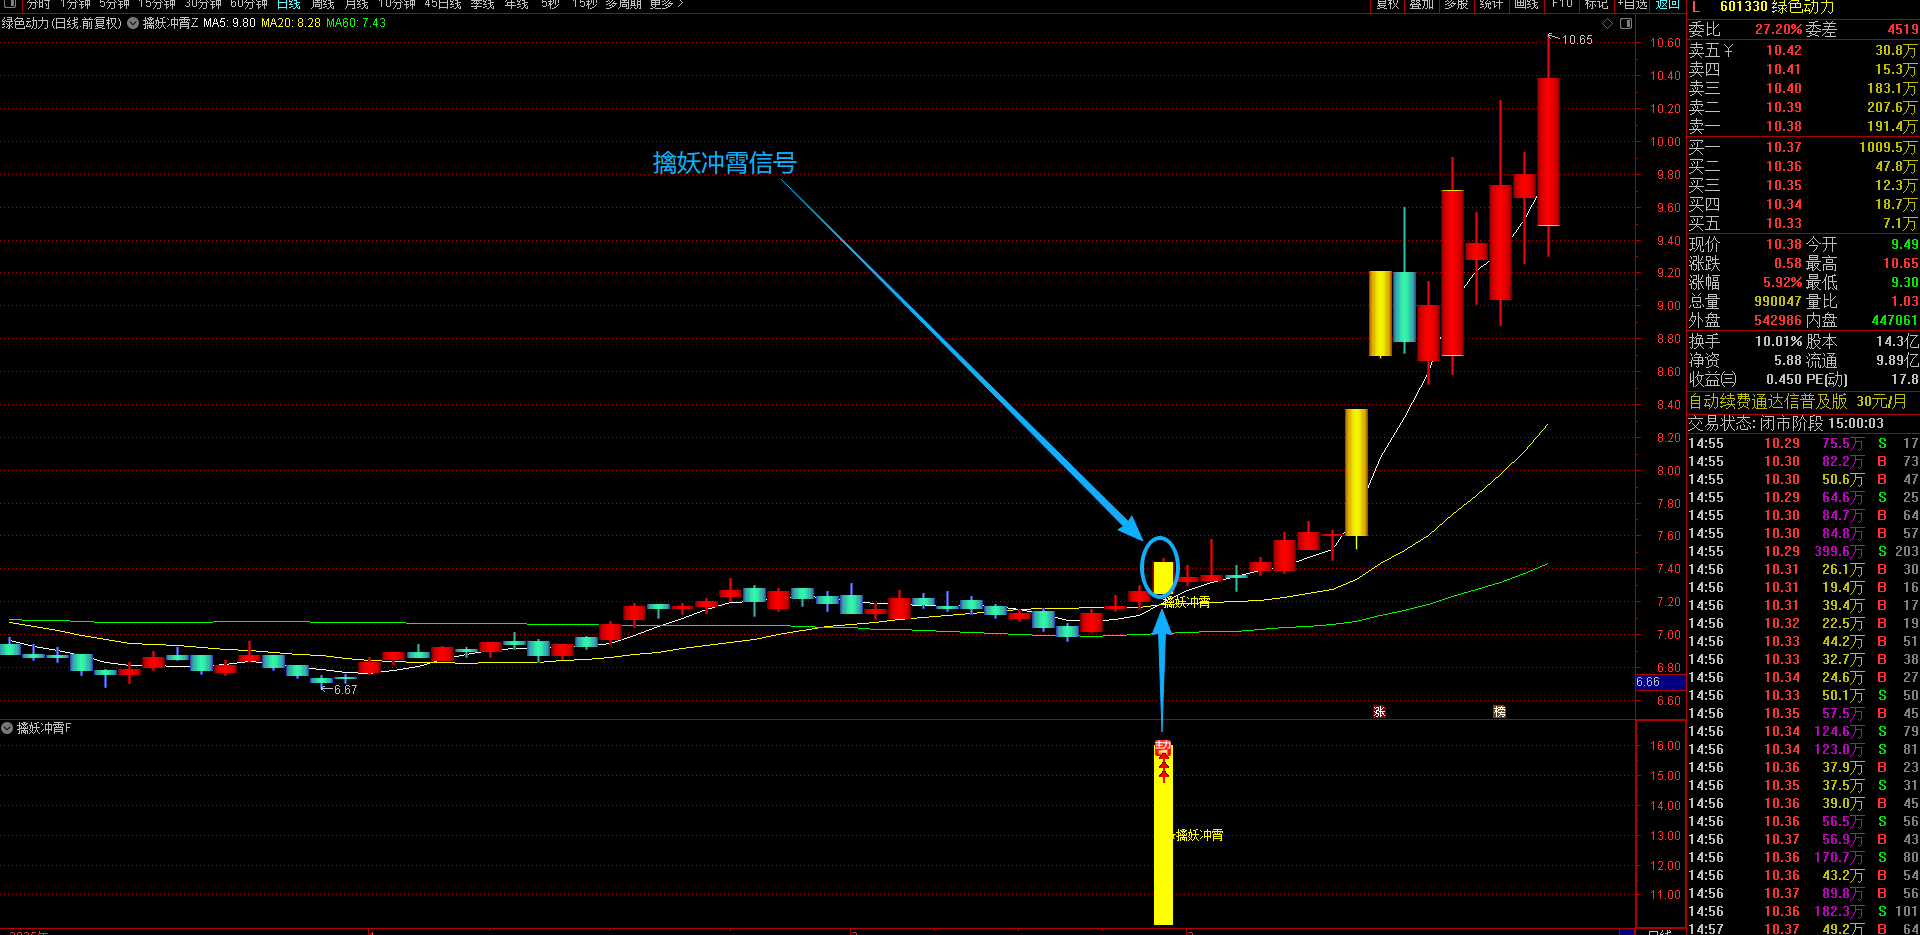Click the 买三 10.35 order row
The width and height of the screenshot is (1920, 935).
click(x=1803, y=185)
